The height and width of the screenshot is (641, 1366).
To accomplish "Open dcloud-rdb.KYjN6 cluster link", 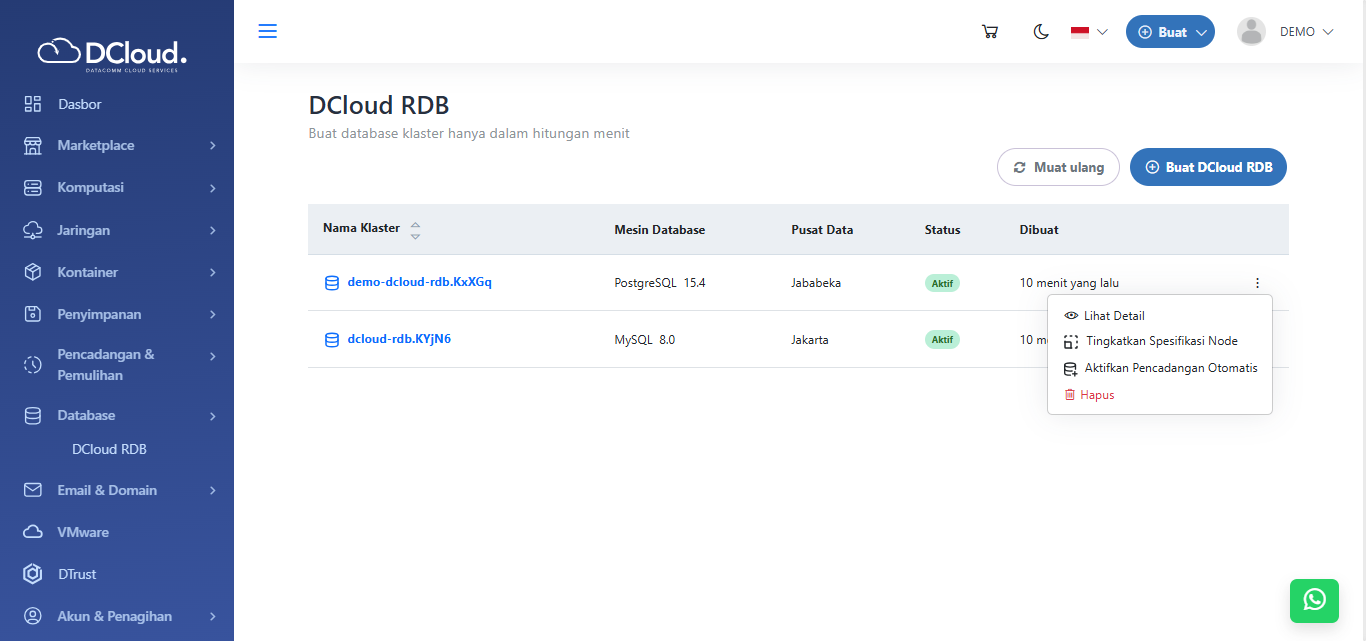I will 398,339.
